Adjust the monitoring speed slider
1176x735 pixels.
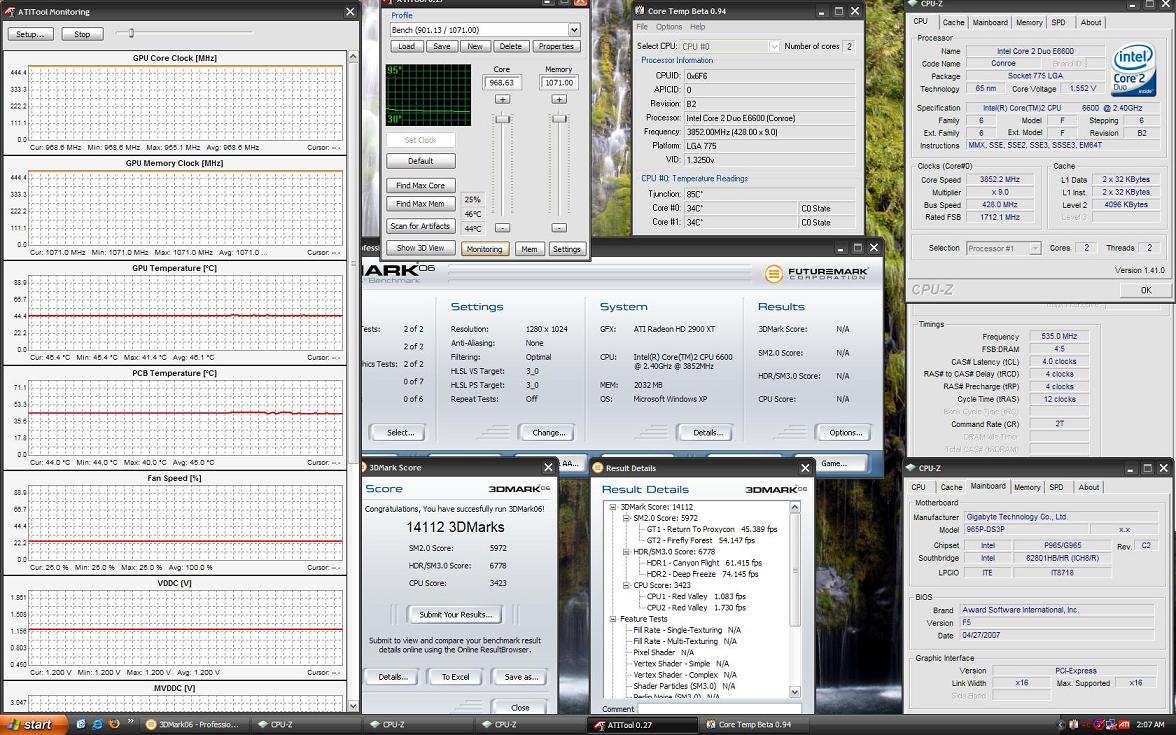coord(131,33)
